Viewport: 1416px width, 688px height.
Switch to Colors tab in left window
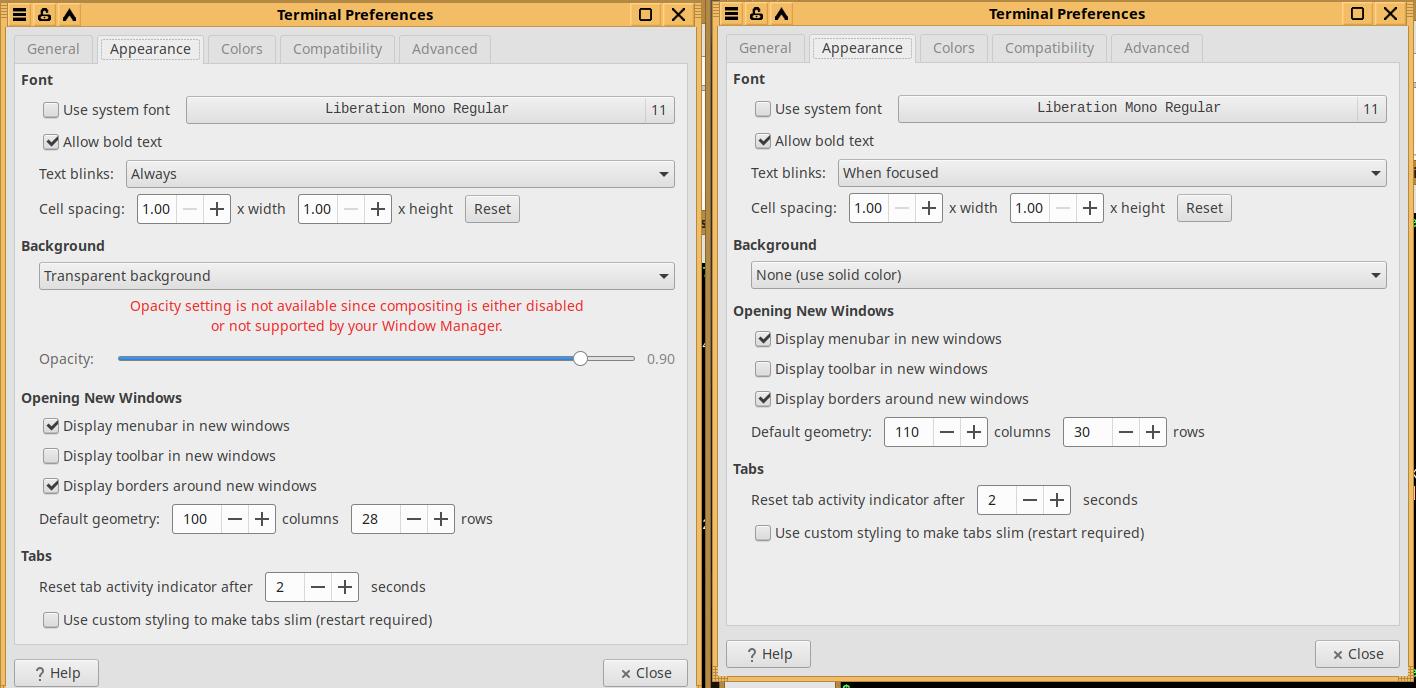[242, 49]
